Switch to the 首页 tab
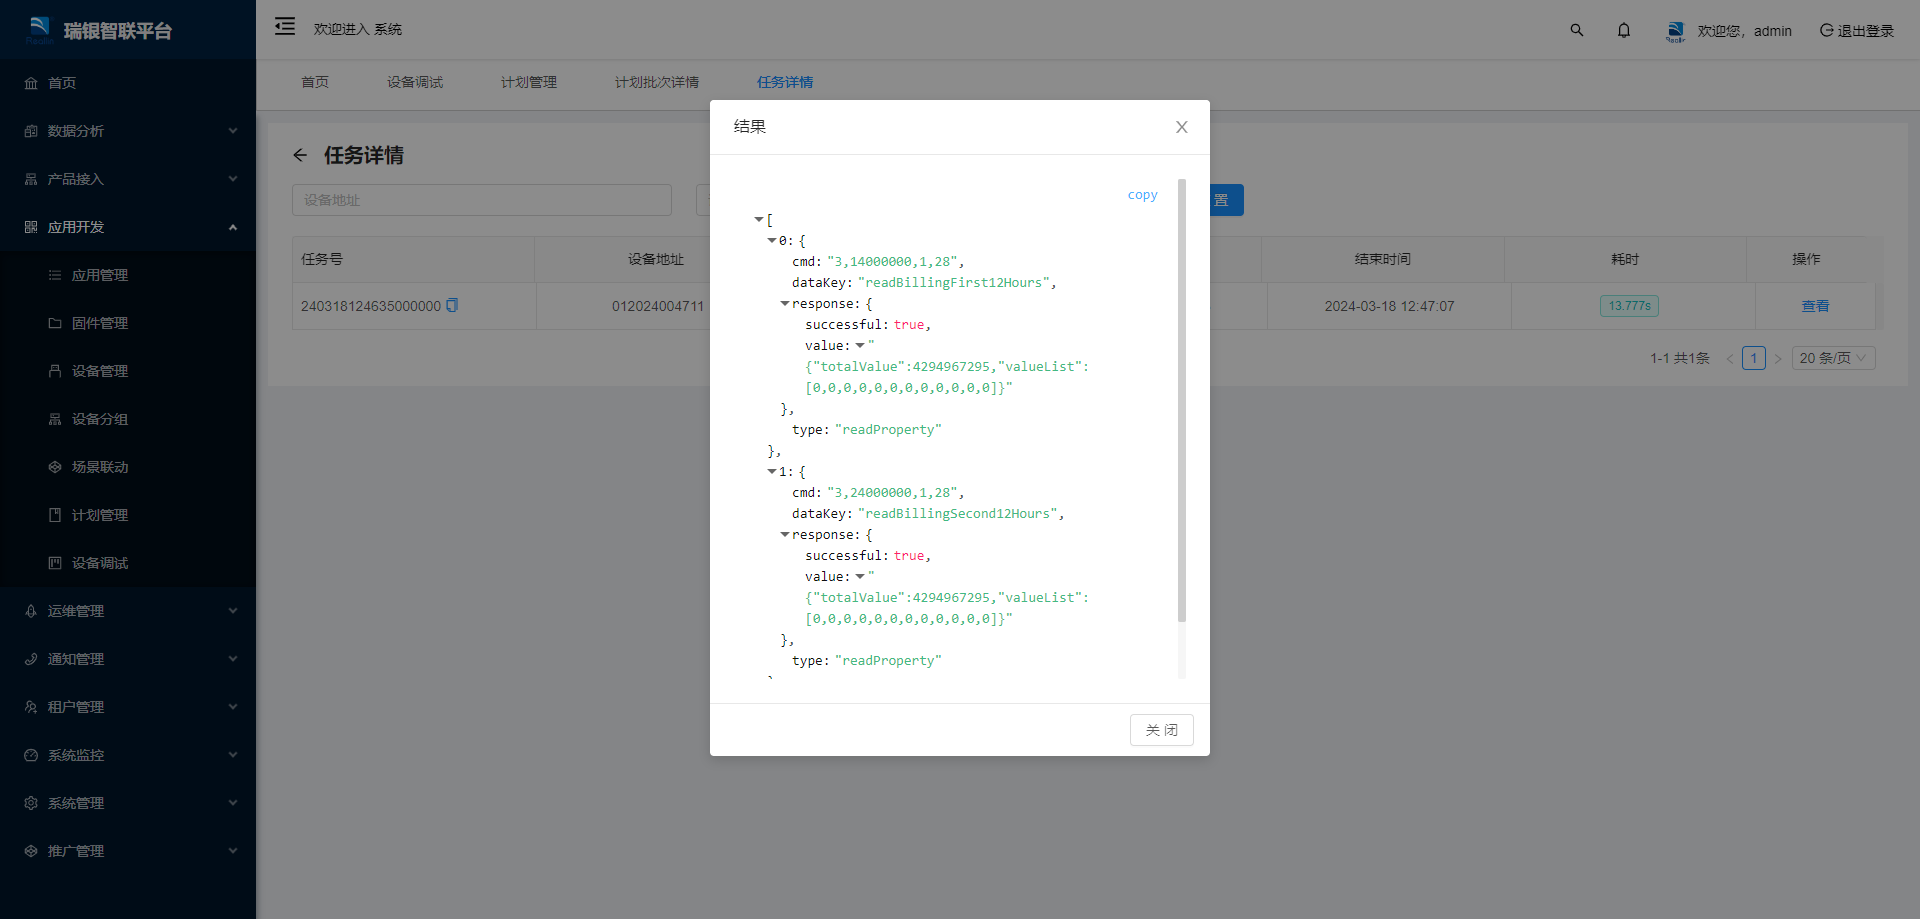Image resolution: width=1920 pixels, height=919 pixels. pyautogui.click(x=315, y=82)
